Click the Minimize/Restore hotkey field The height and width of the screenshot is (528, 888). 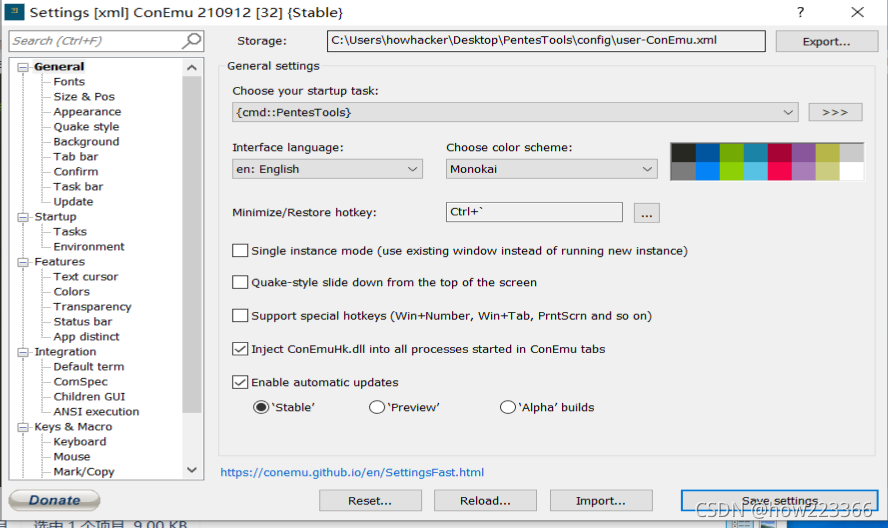[x=534, y=212]
